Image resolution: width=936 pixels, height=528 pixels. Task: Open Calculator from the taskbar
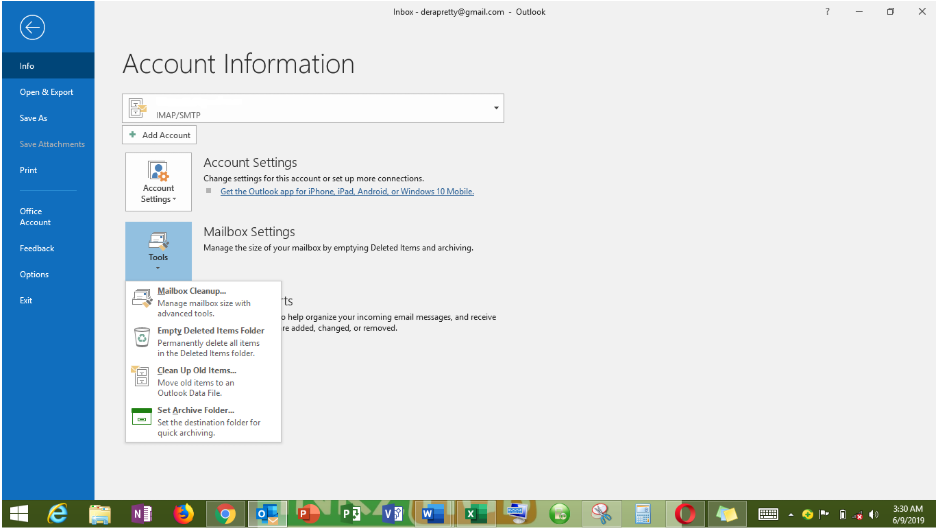(643, 514)
